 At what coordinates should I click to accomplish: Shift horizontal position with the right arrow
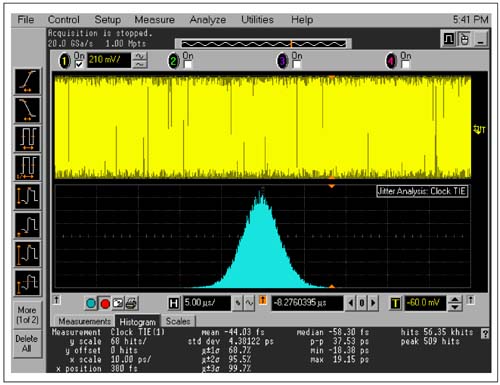coord(373,303)
